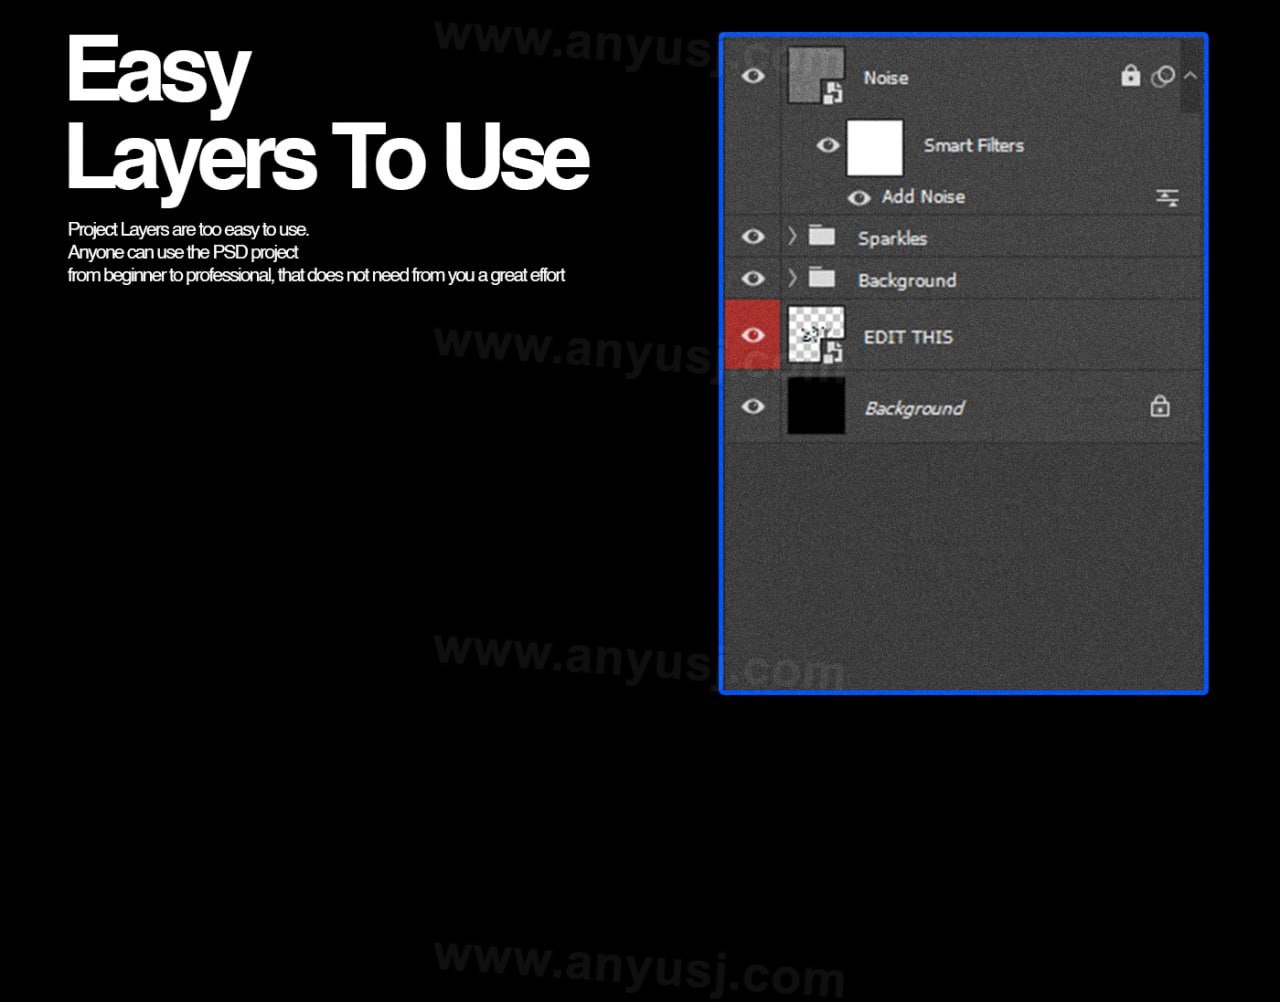
Task: Toggle the red EDIT THIS layer eye
Action: coord(753,335)
